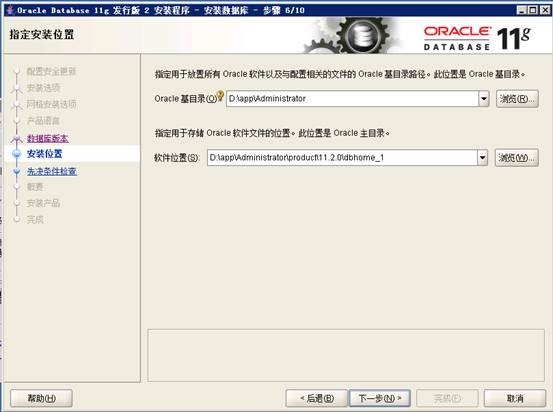Image resolution: width=553 pixels, height=412 pixels.
Task: Click the empty message area at bottom
Action: pyautogui.click(x=346, y=356)
